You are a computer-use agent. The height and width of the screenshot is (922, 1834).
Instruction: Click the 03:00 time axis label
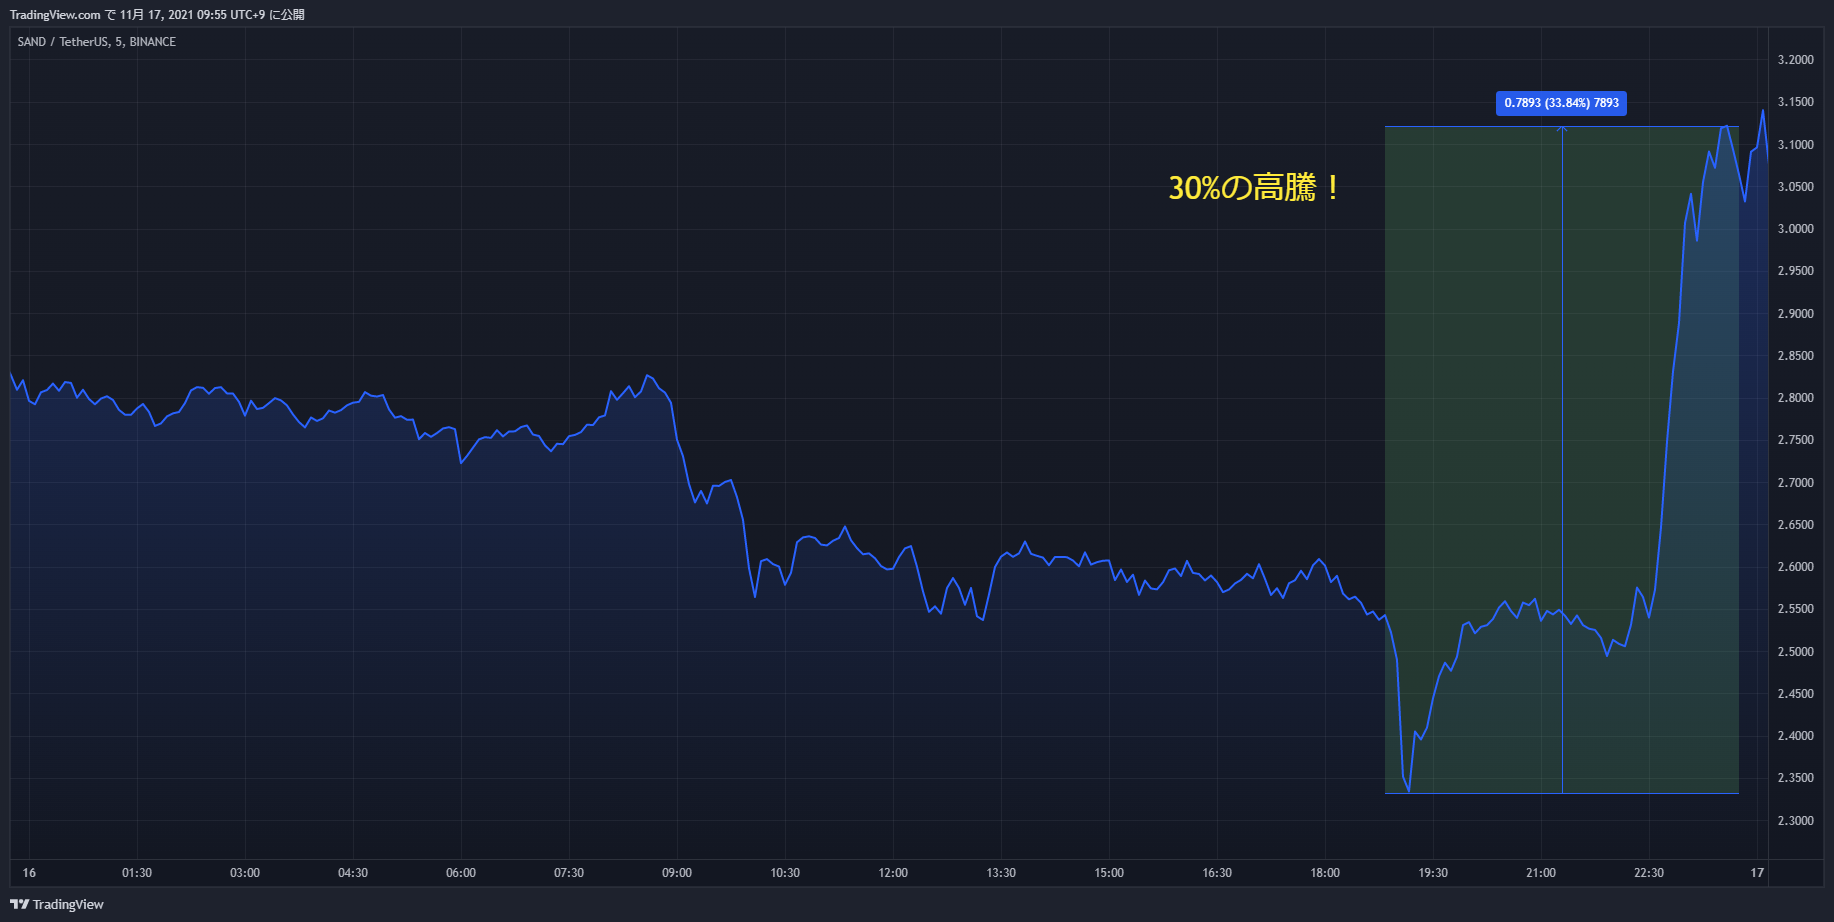click(245, 873)
